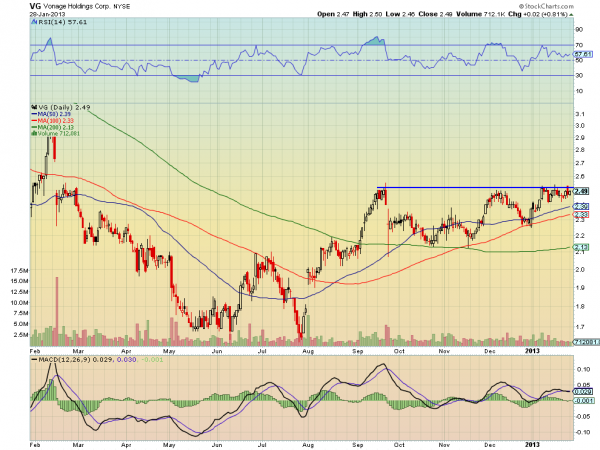Click the tallest February volume spike bar
The height and width of the screenshot is (450, 600).
pos(57,311)
